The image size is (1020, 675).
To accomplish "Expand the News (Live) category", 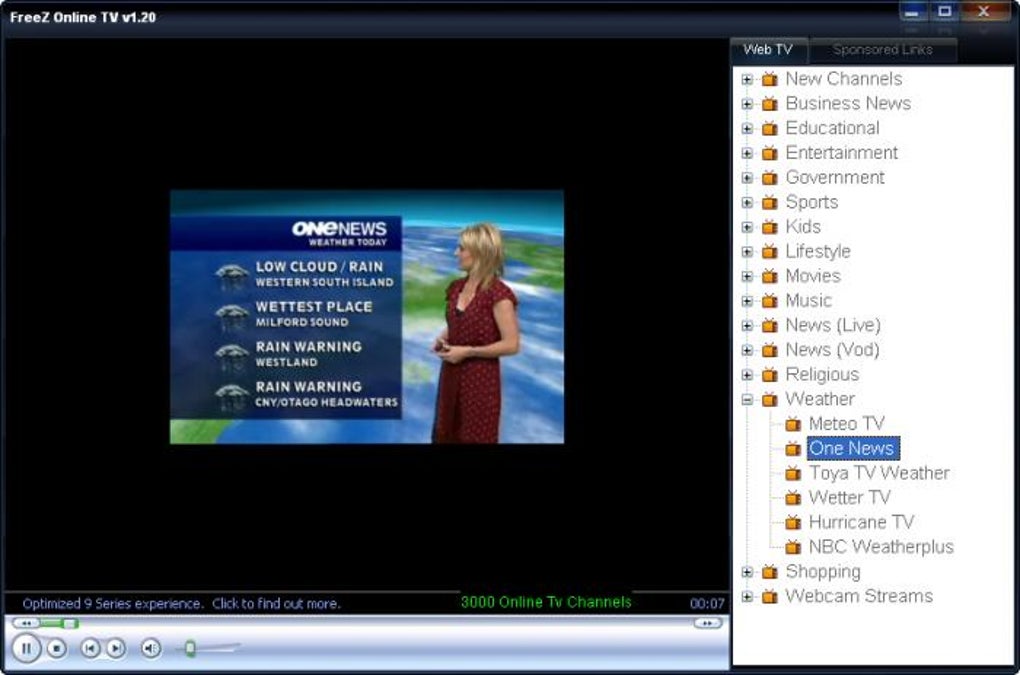I will [747, 326].
